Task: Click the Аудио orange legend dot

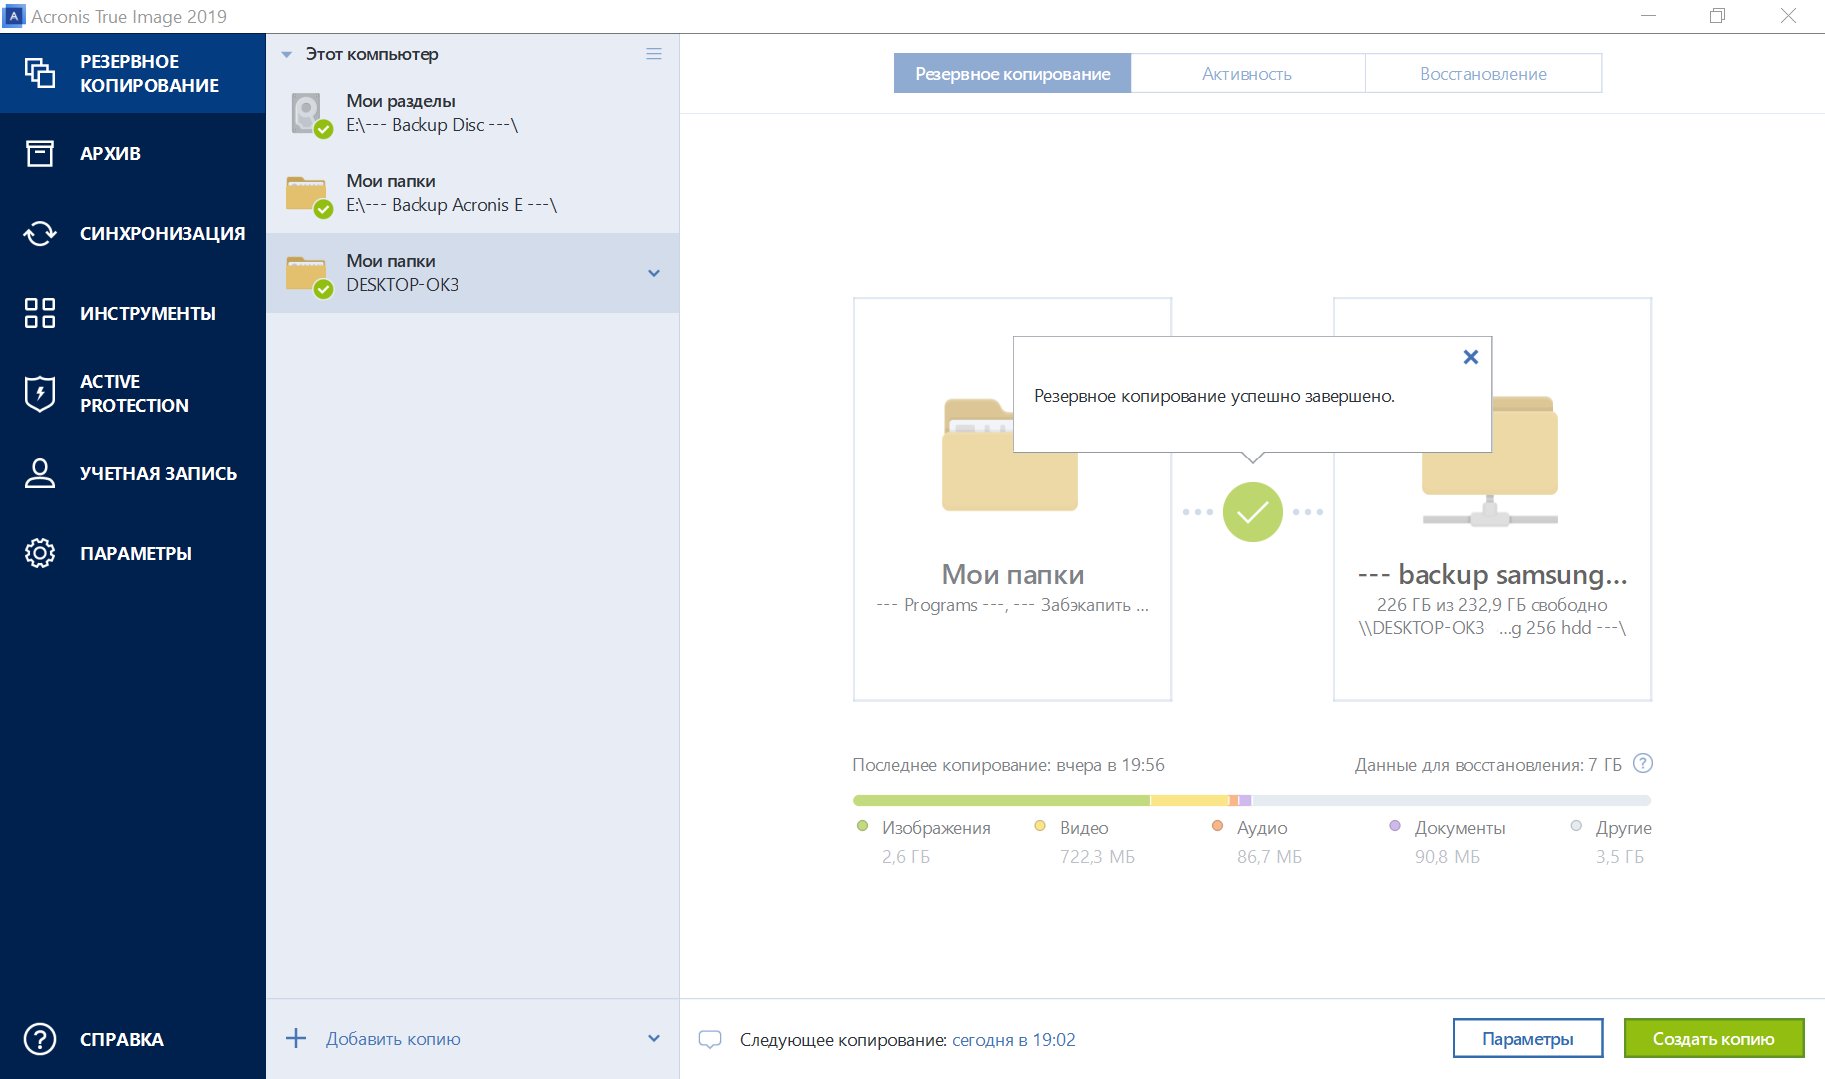Action: pos(1218,826)
